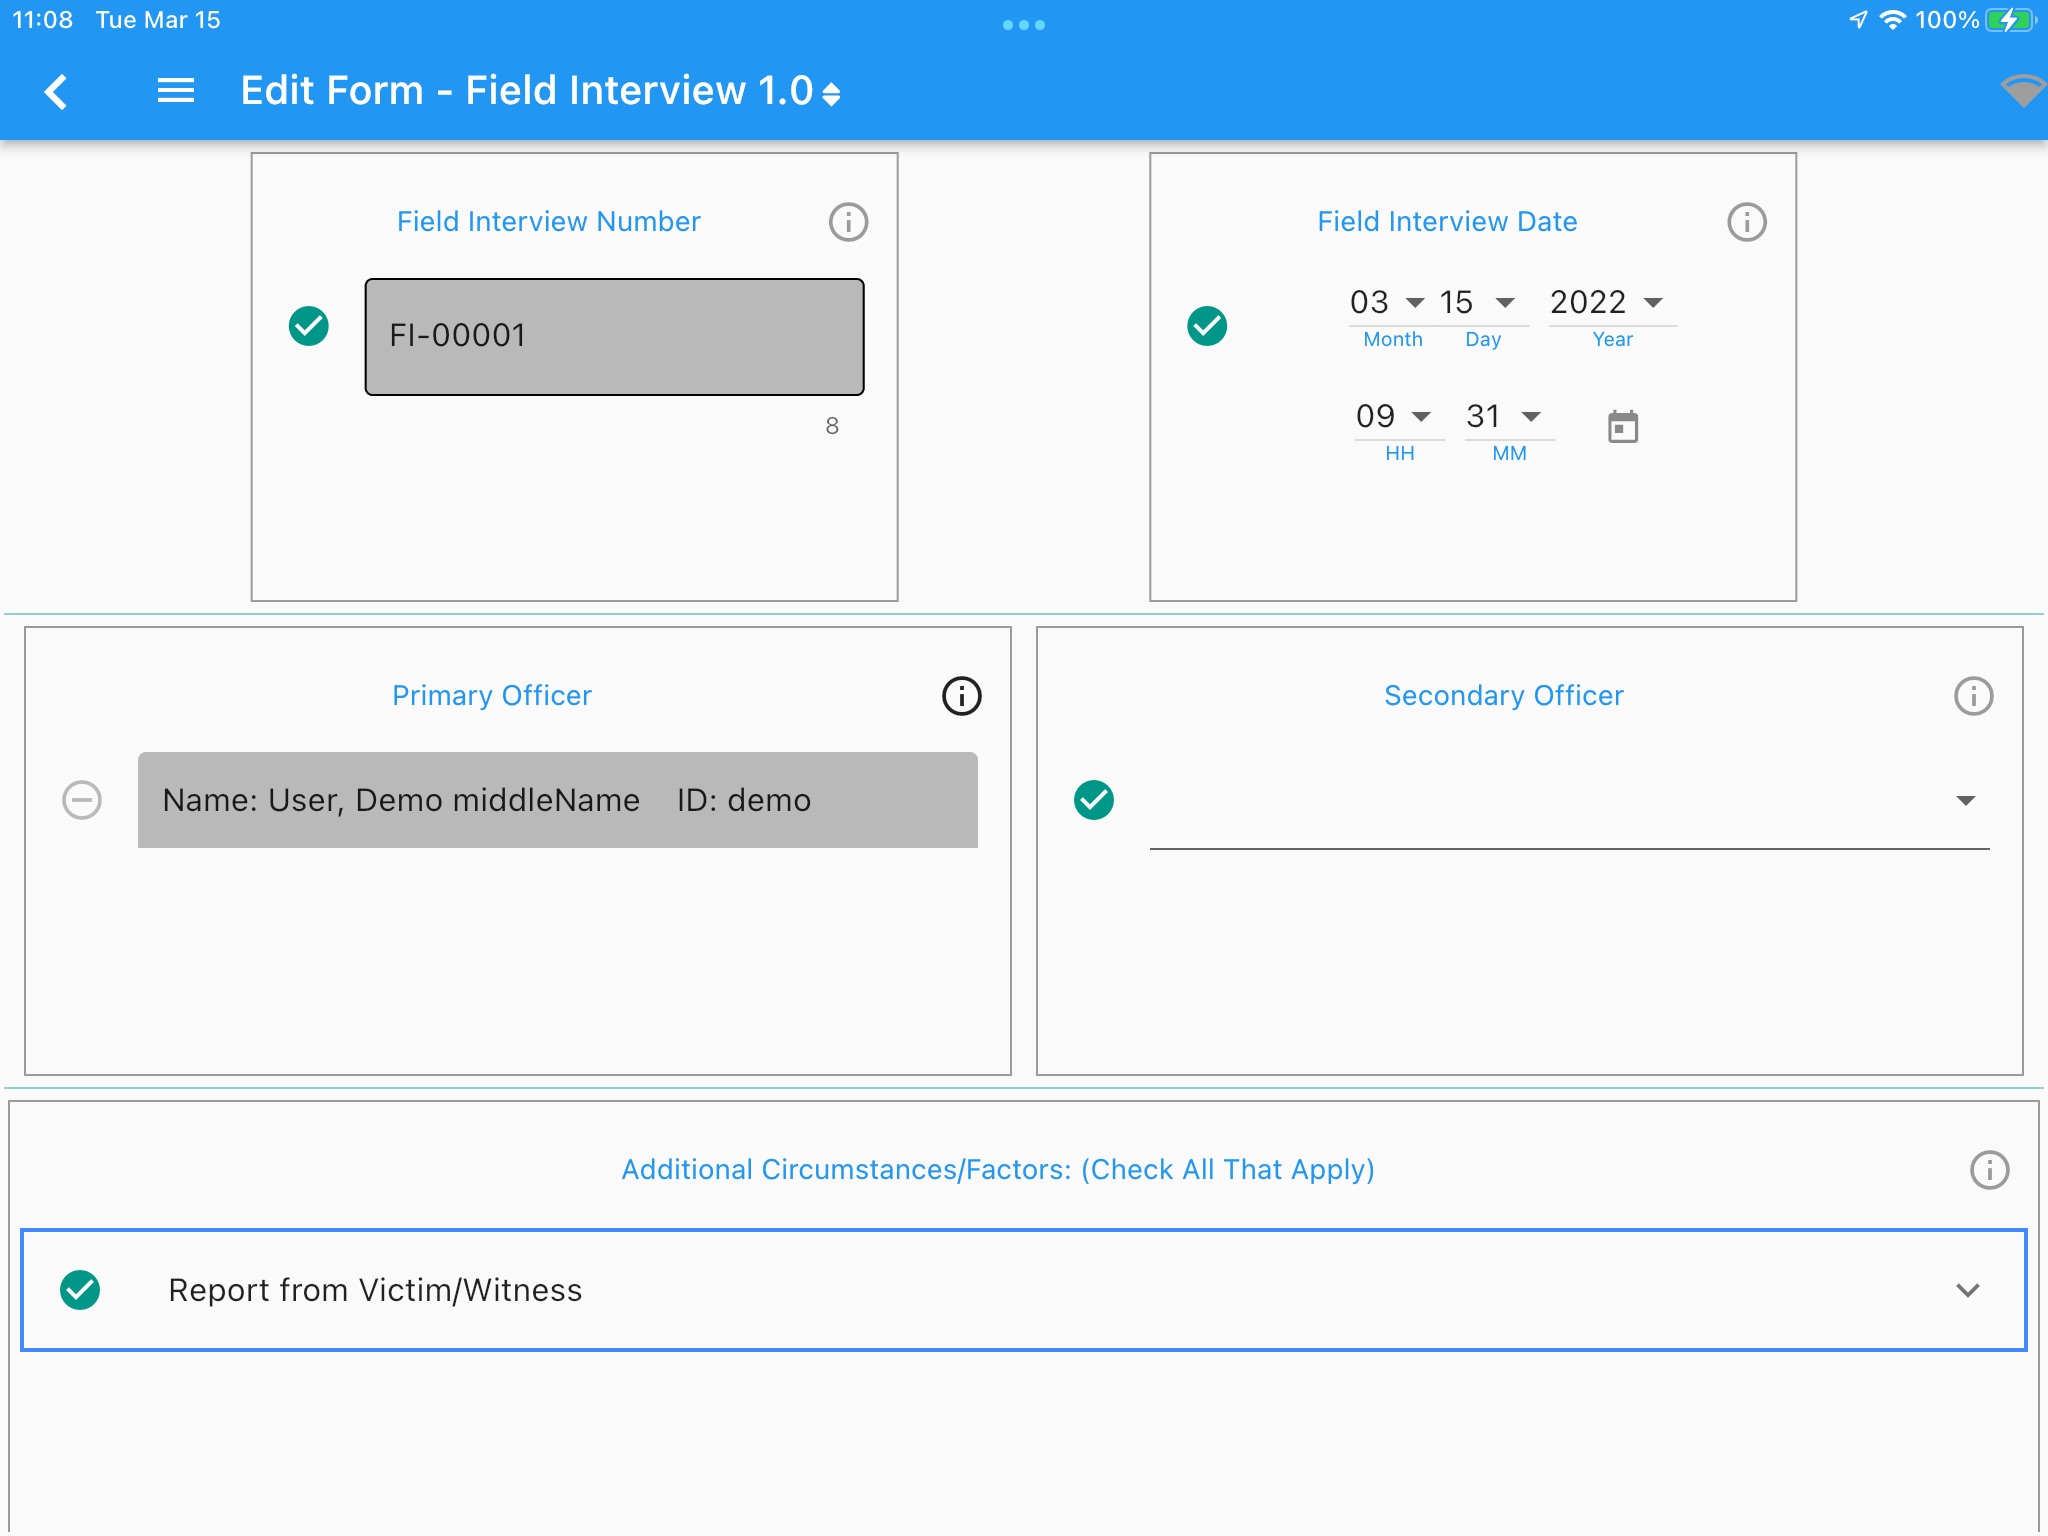Image resolution: width=2048 pixels, height=1536 pixels.
Task: Show Primary Officer info icon
Action: [x=961, y=696]
